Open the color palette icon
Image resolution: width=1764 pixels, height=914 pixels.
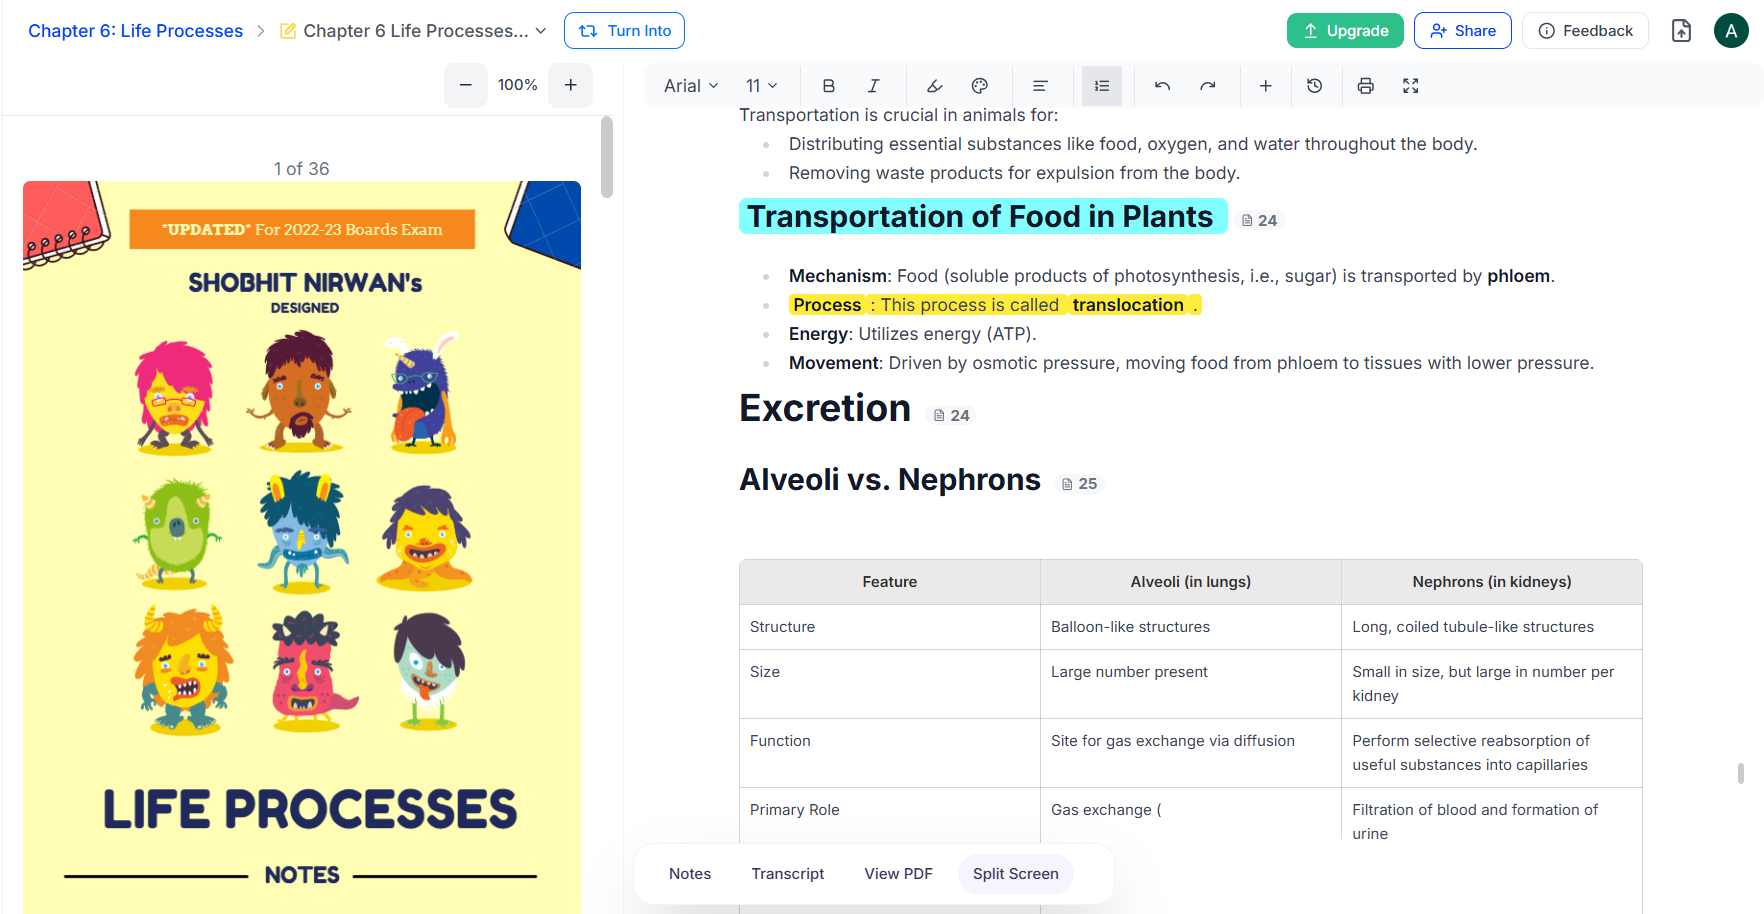pos(980,86)
